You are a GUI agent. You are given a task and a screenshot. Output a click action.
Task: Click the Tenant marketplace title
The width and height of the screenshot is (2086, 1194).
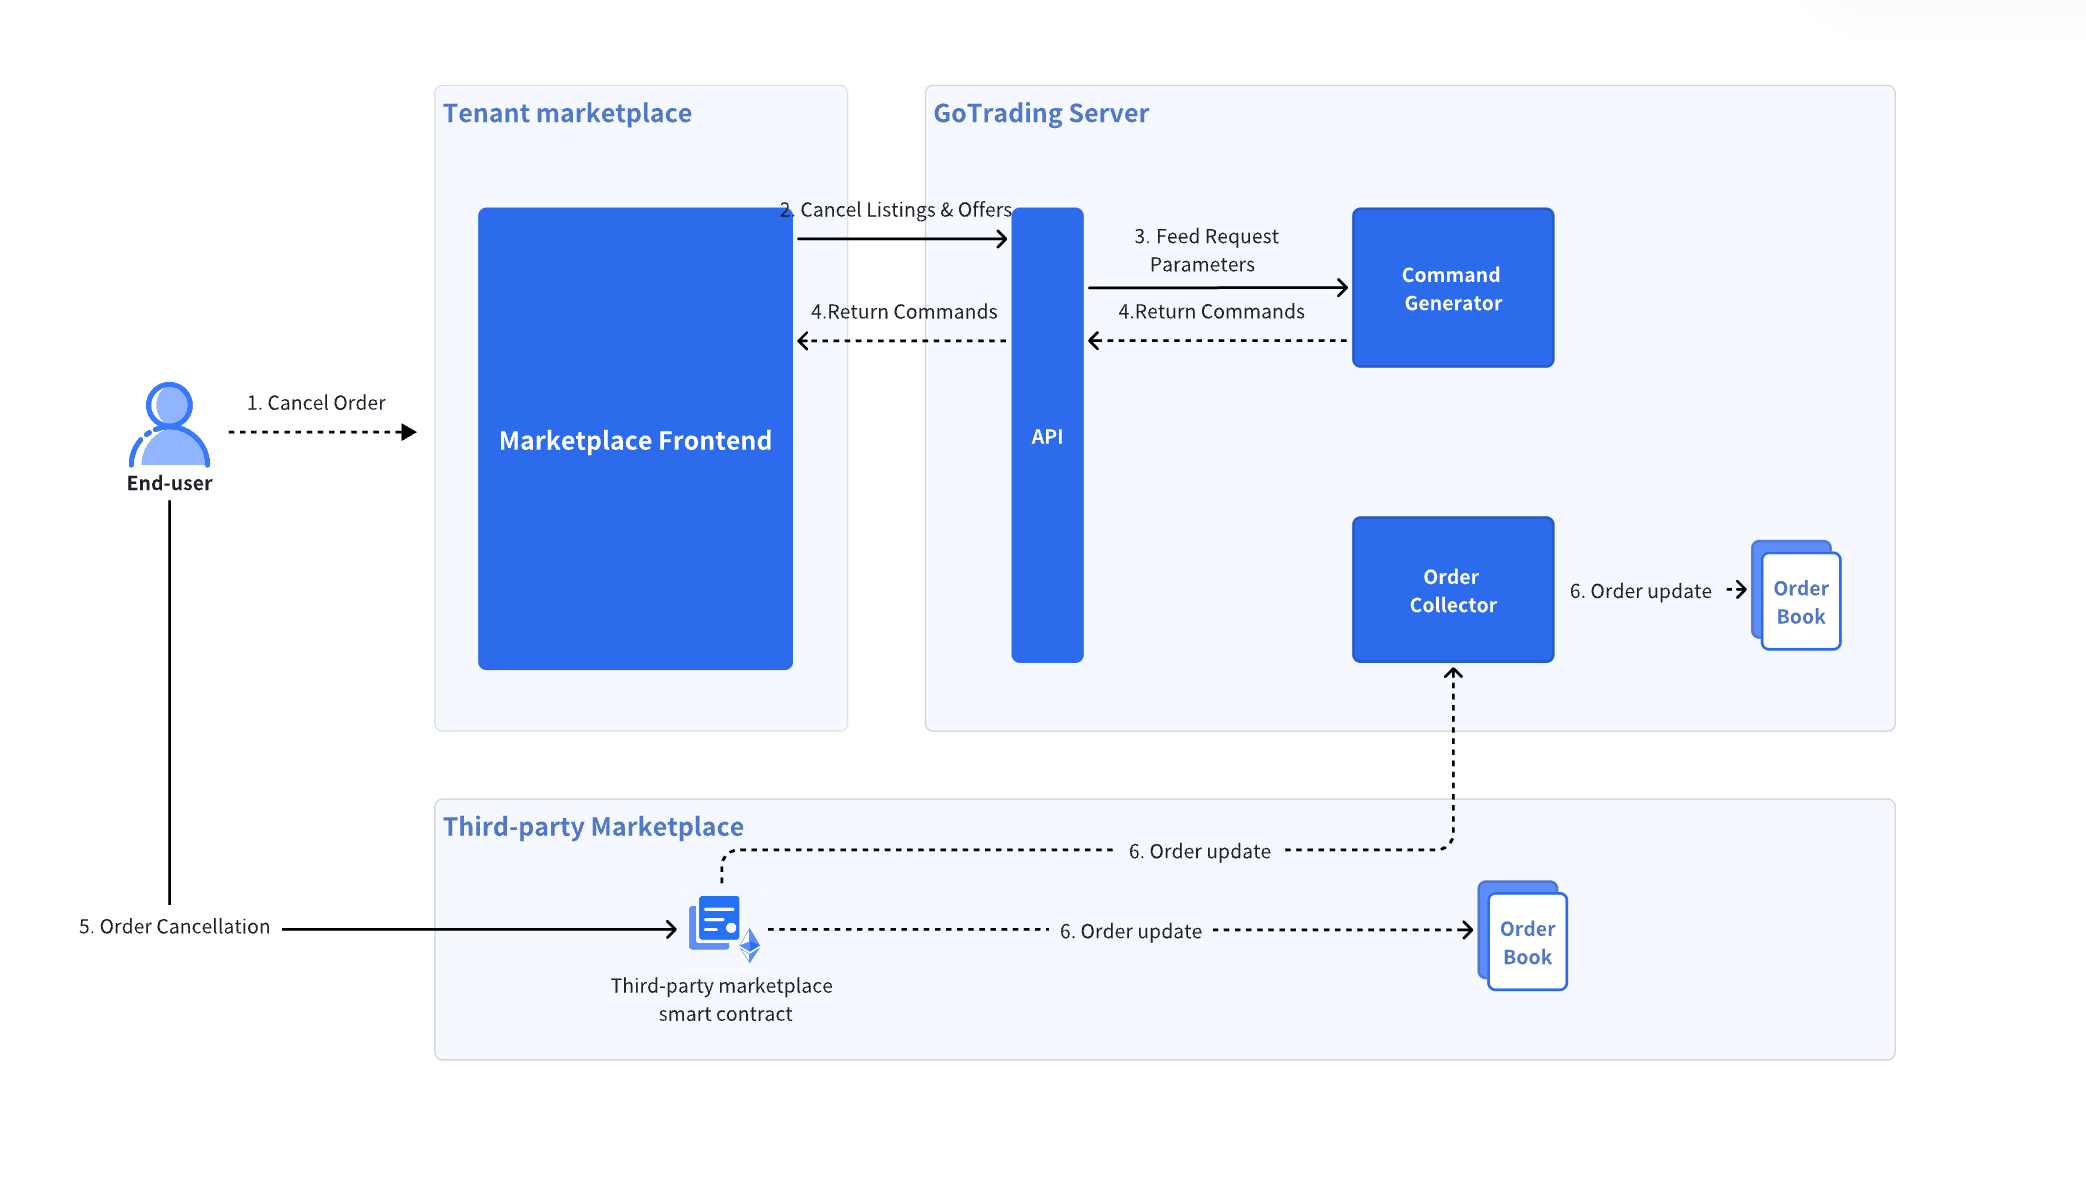[567, 113]
